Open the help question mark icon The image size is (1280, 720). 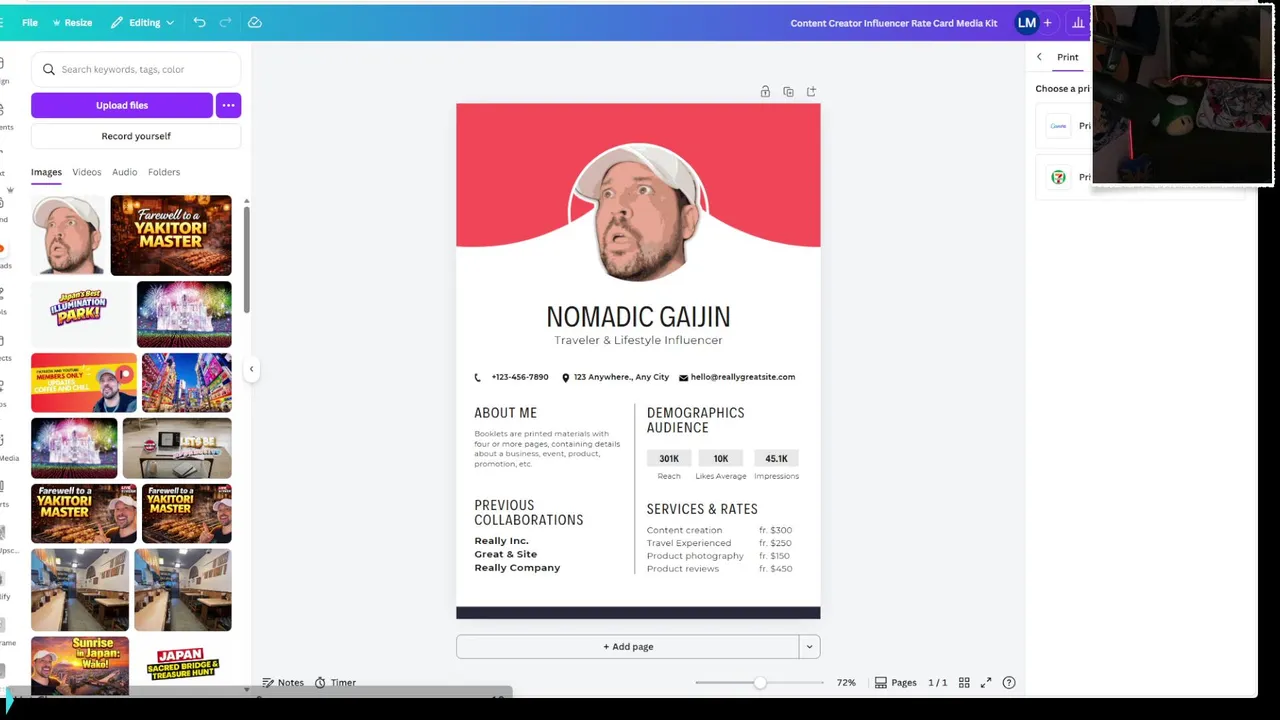(x=1009, y=682)
